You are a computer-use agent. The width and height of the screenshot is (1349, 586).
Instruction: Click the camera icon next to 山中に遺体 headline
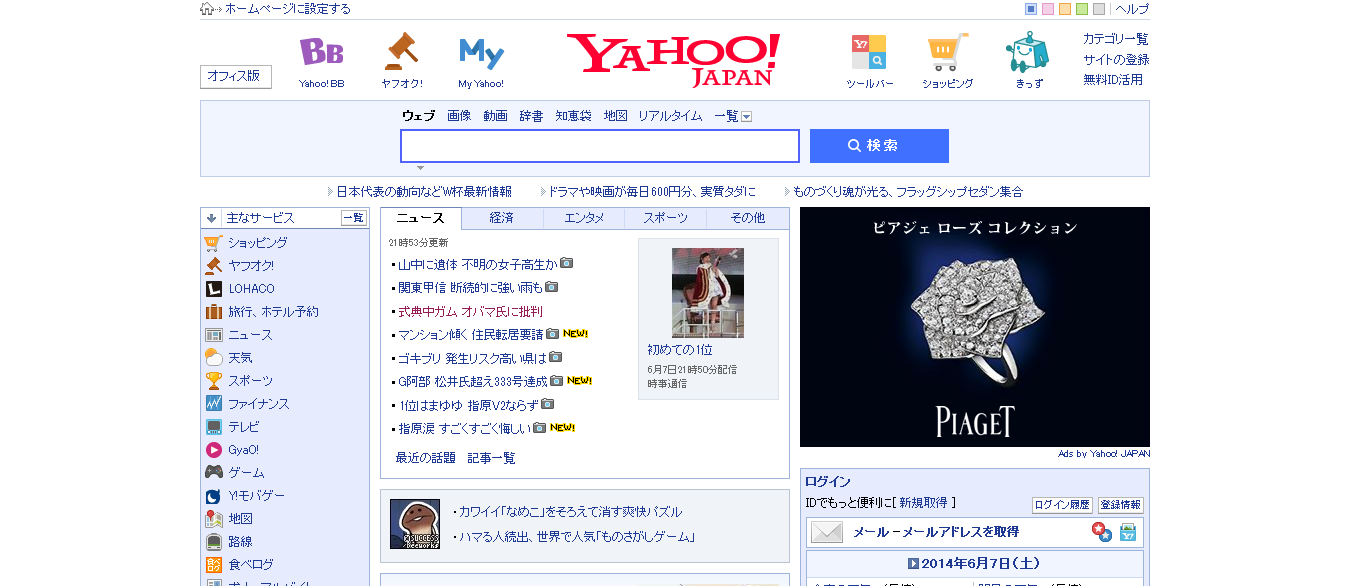coord(567,263)
